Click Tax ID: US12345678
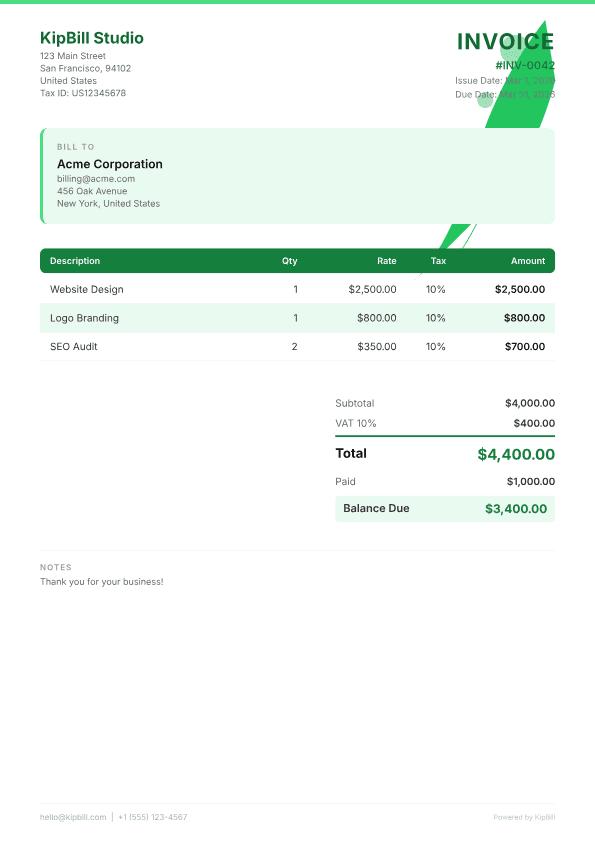The height and width of the screenshot is (841, 595). 83,93
